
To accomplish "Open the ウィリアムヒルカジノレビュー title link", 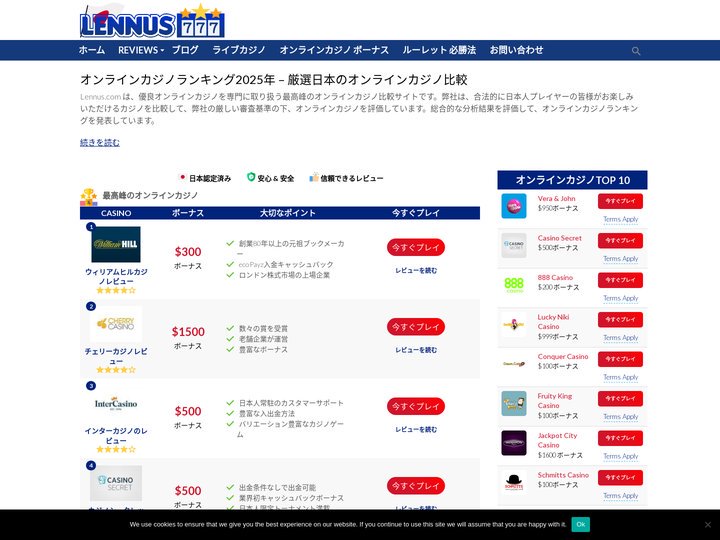I will point(116,276).
